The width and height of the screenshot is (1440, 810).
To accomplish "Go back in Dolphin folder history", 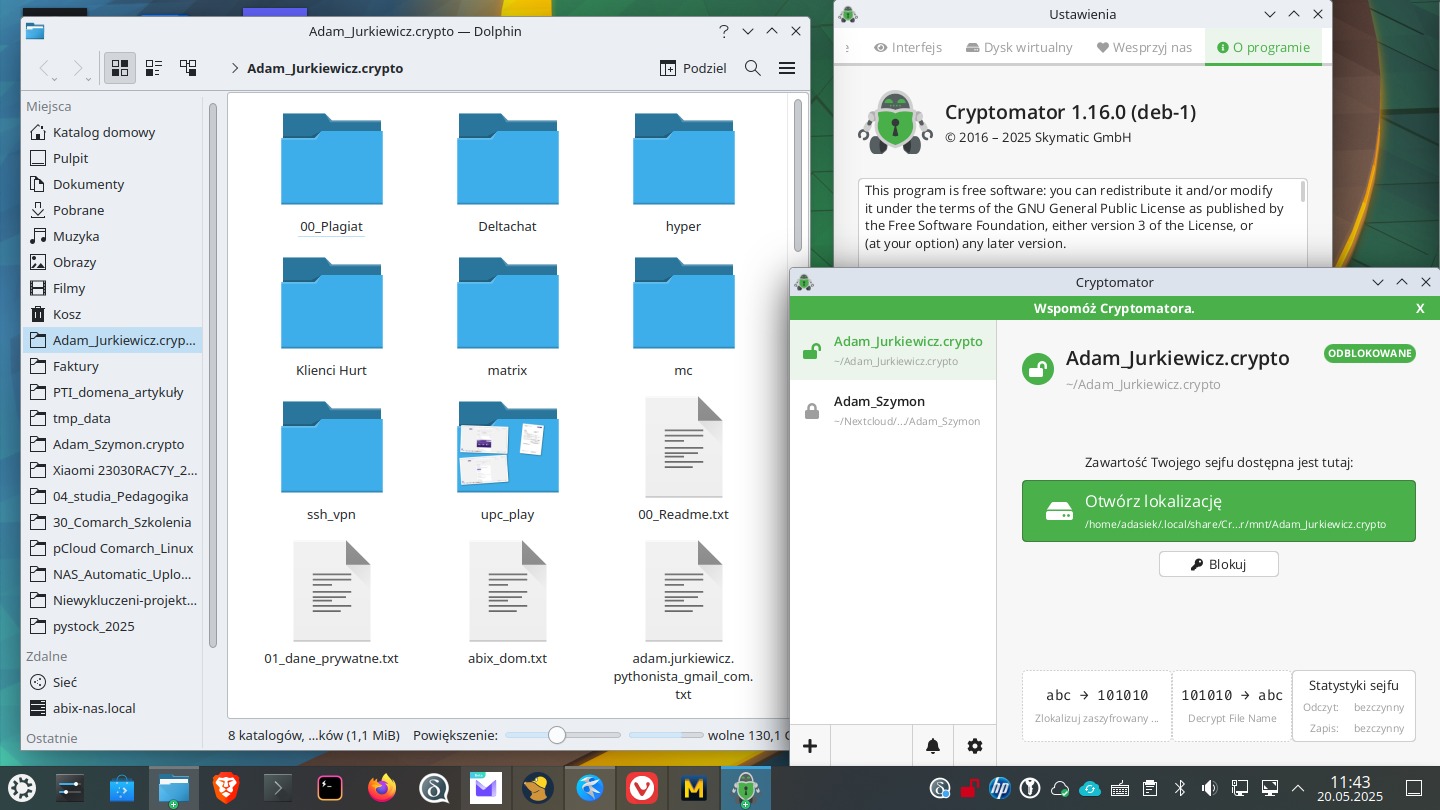I will [x=44, y=68].
